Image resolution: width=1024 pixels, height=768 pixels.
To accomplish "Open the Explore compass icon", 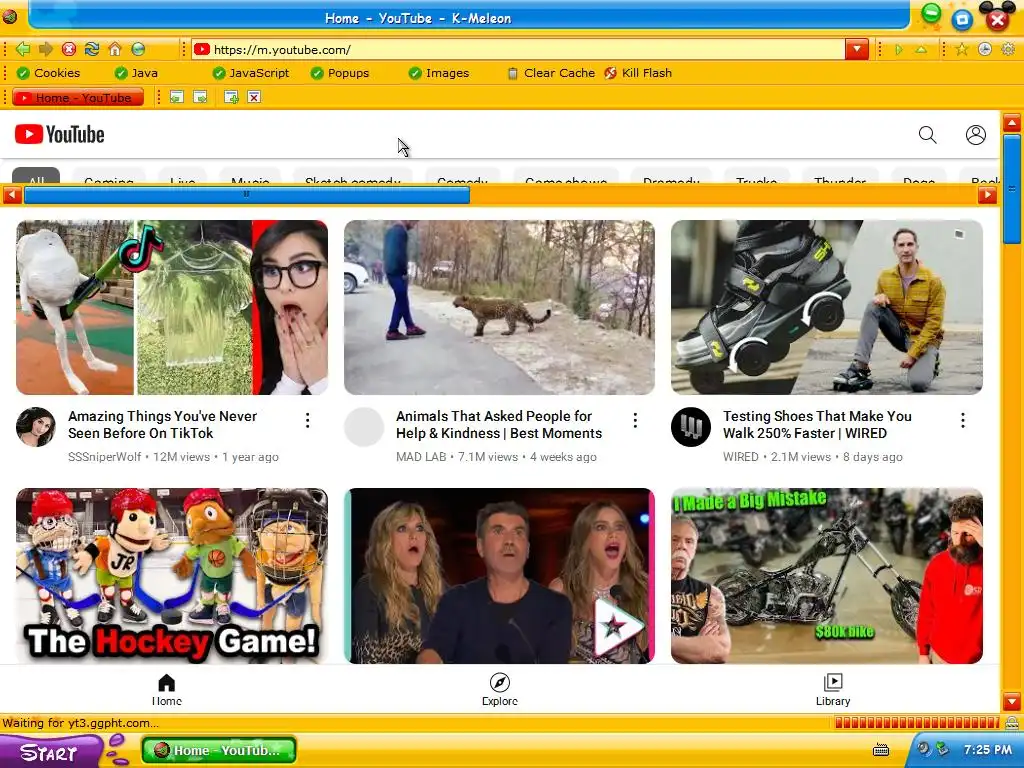I will [x=500, y=682].
